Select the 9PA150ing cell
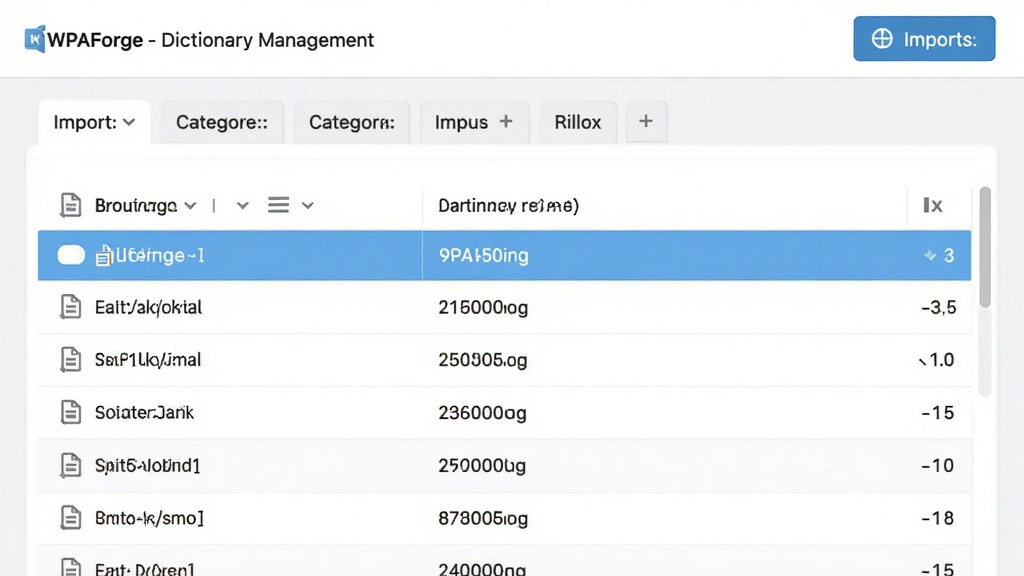The height and width of the screenshot is (576, 1024). [484, 255]
